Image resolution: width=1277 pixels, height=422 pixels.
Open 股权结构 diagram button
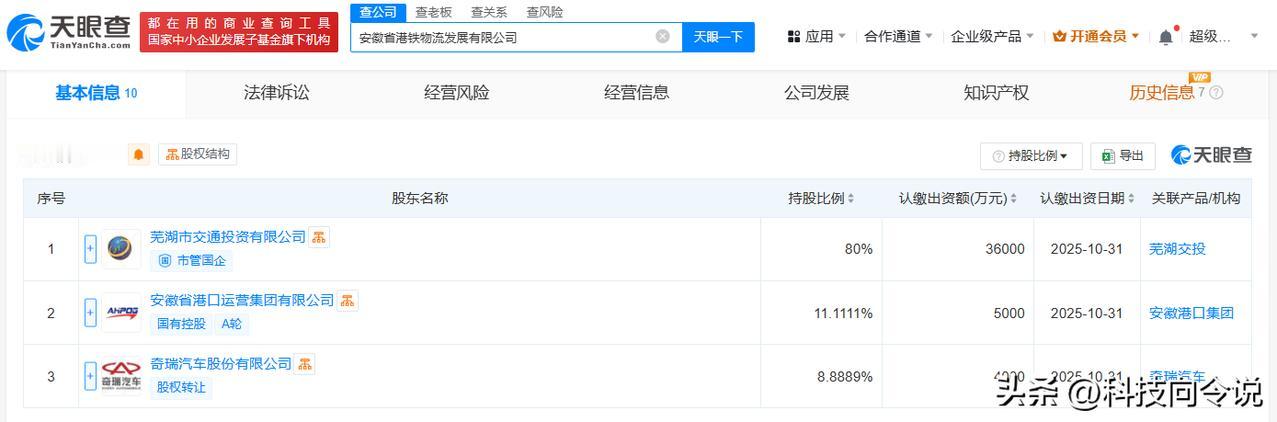pyautogui.click(x=197, y=154)
